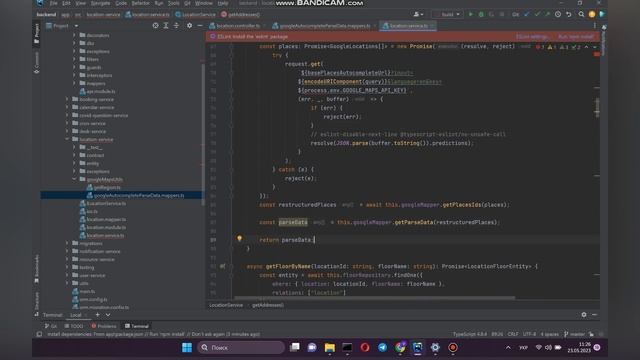The width and height of the screenshot is (640, 360).
Task: Open the user account dropdown in toolbar
Action: coord(418,14)
